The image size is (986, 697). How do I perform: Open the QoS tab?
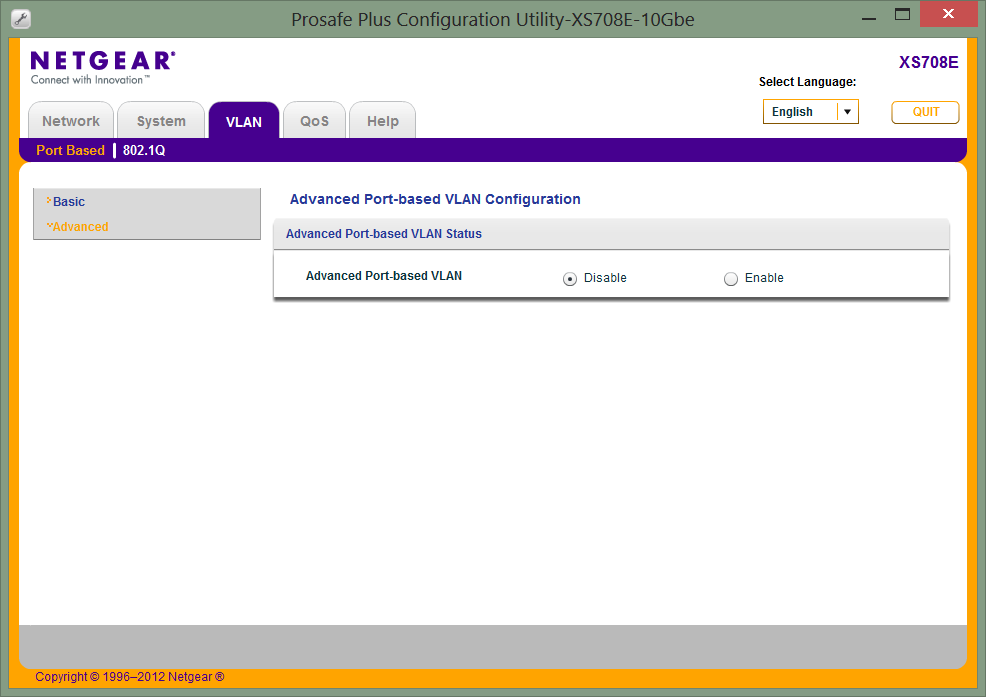click(314, 120)
